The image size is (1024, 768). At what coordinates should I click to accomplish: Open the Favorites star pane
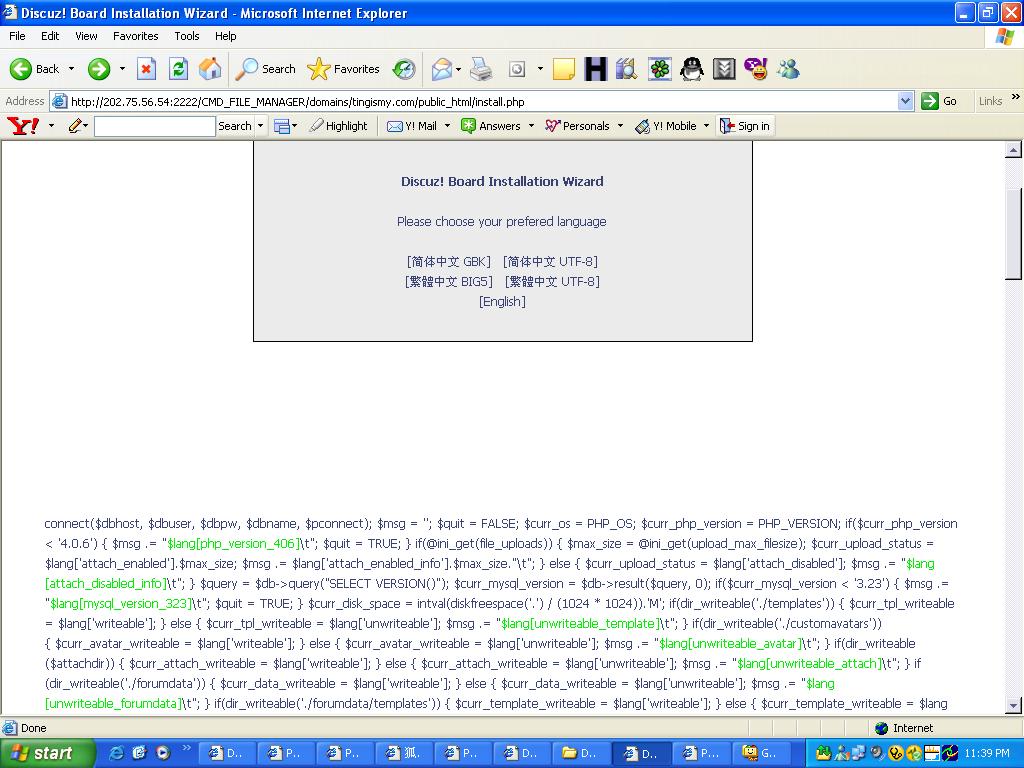344,69
